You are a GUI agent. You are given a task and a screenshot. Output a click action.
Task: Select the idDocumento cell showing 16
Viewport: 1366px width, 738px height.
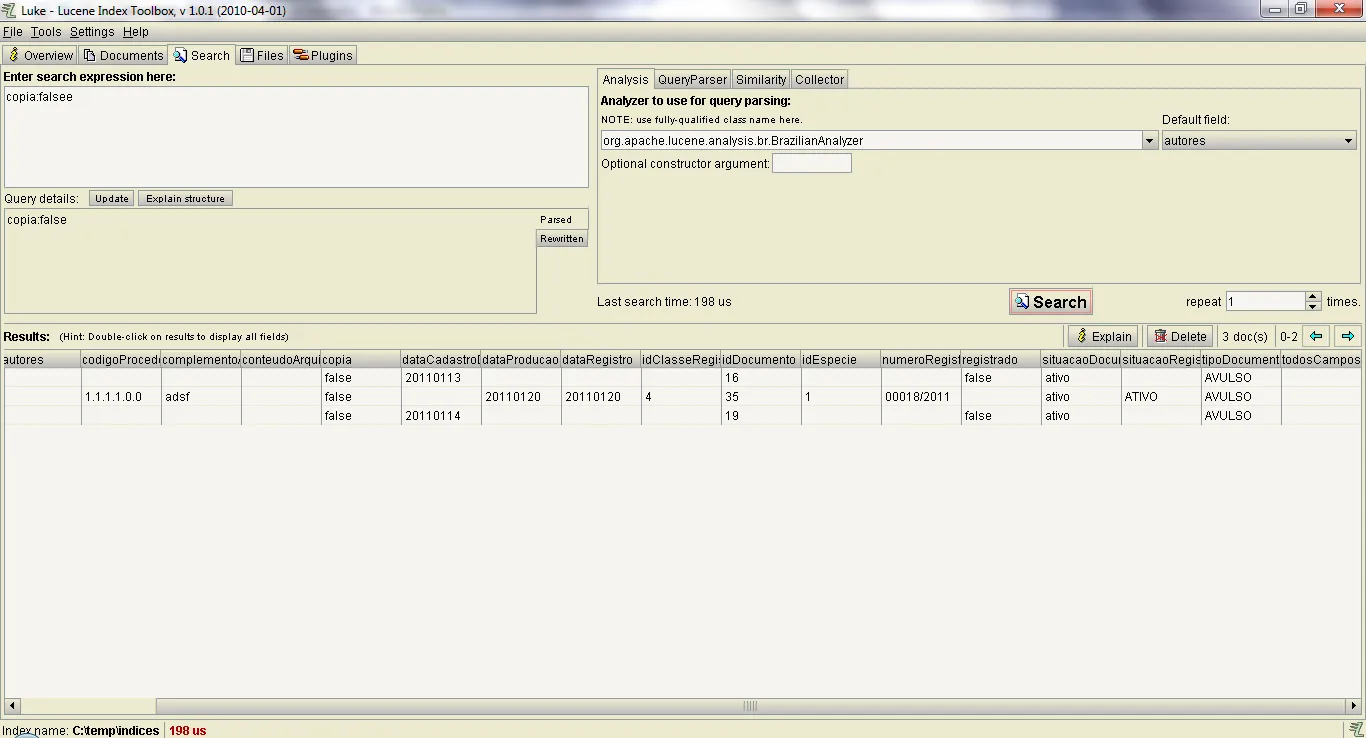(x=761, y=378)
